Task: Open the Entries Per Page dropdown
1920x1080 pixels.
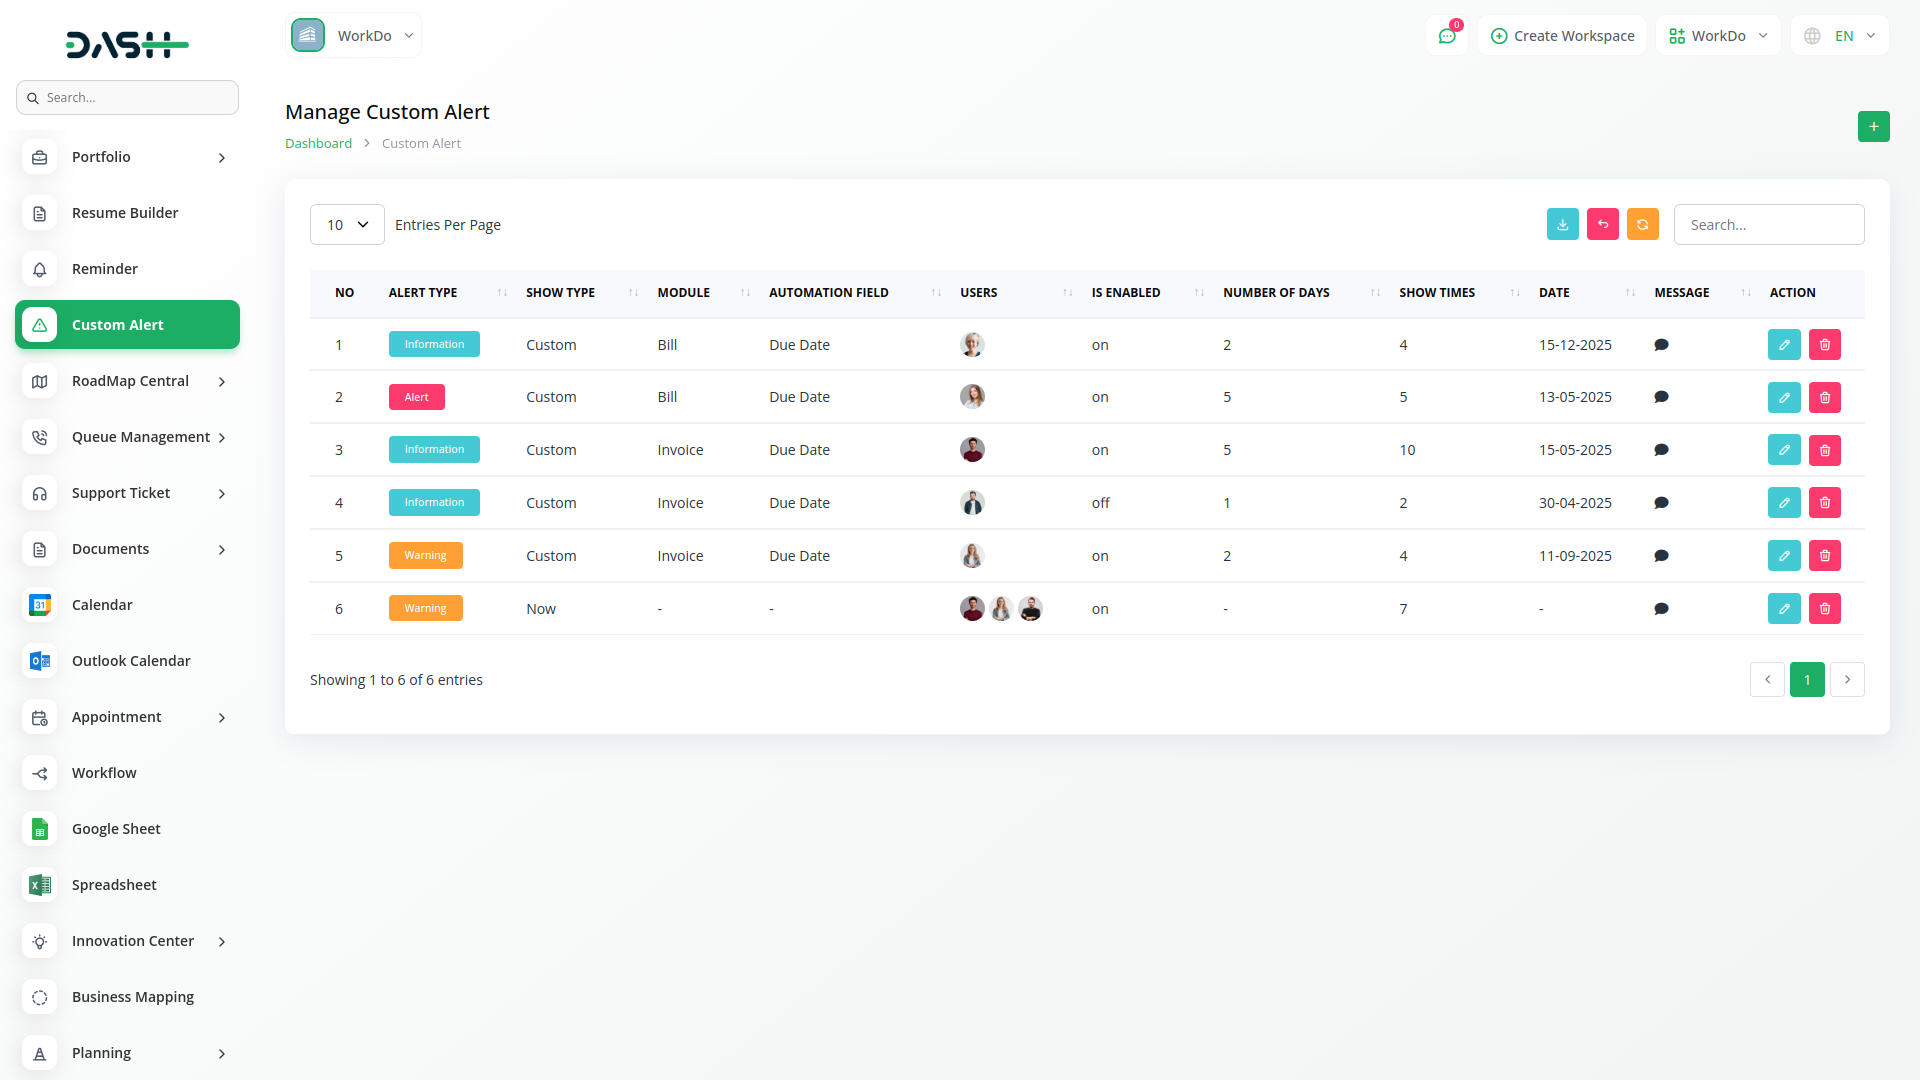Action: click(347, 224)
